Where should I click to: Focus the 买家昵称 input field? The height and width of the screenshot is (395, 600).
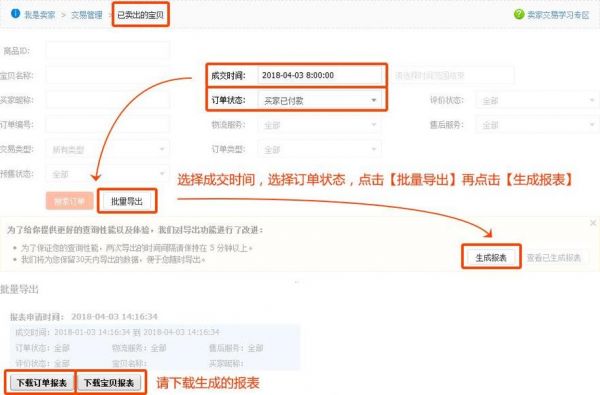[108, 100]
